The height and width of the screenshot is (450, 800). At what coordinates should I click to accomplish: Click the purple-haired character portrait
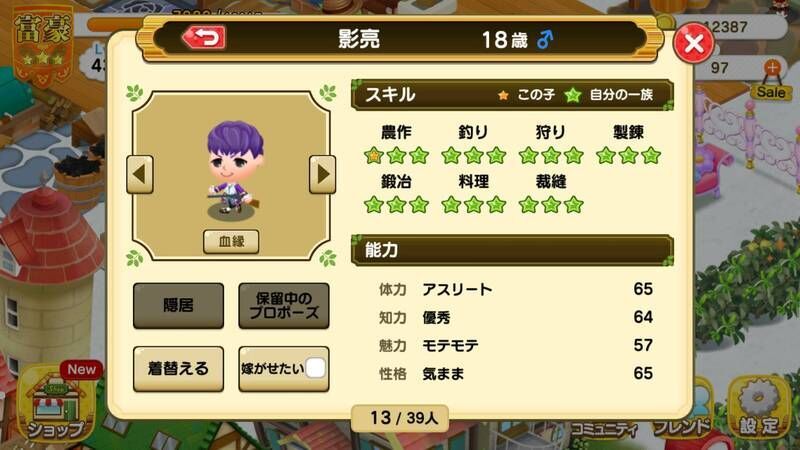(x=234, y=168)
